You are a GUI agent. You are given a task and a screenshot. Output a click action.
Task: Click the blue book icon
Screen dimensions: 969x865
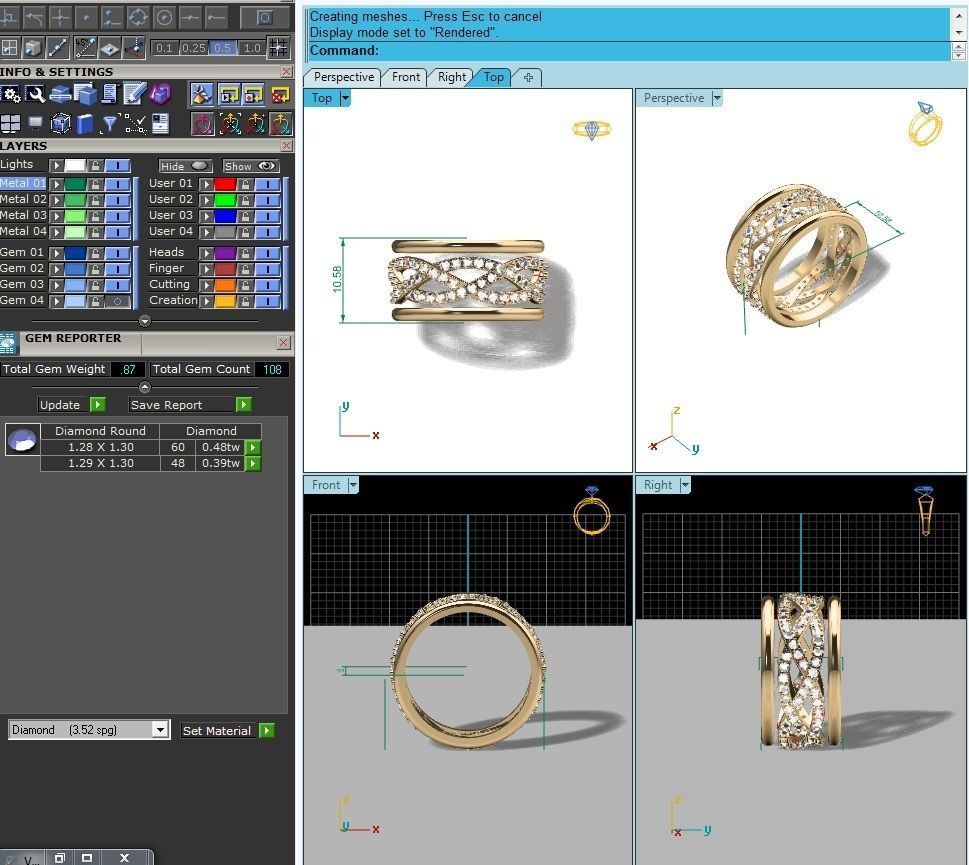(85, 124)
